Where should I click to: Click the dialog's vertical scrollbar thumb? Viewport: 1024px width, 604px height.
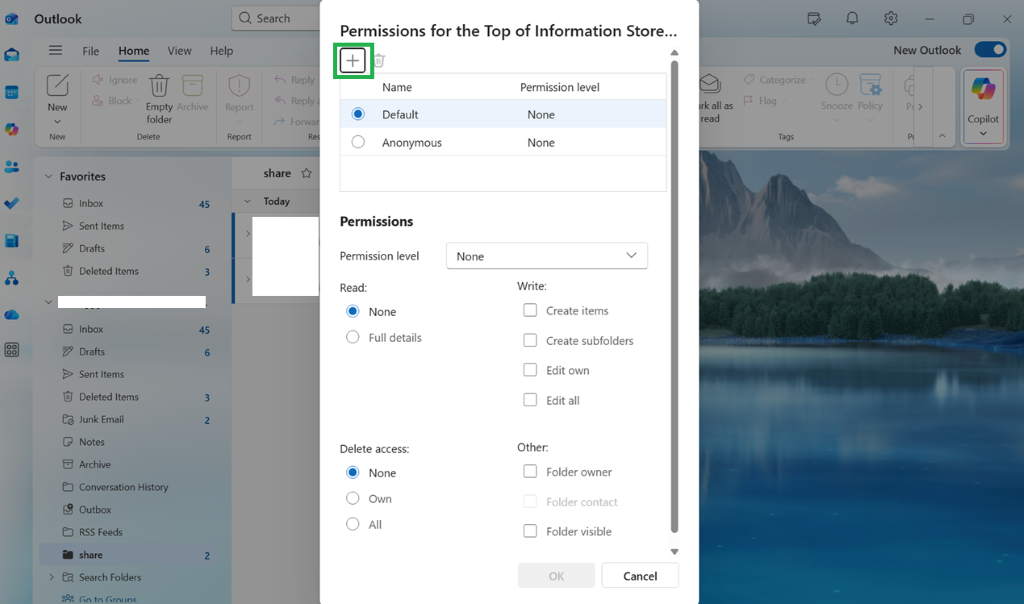click(x=675, y=297)
